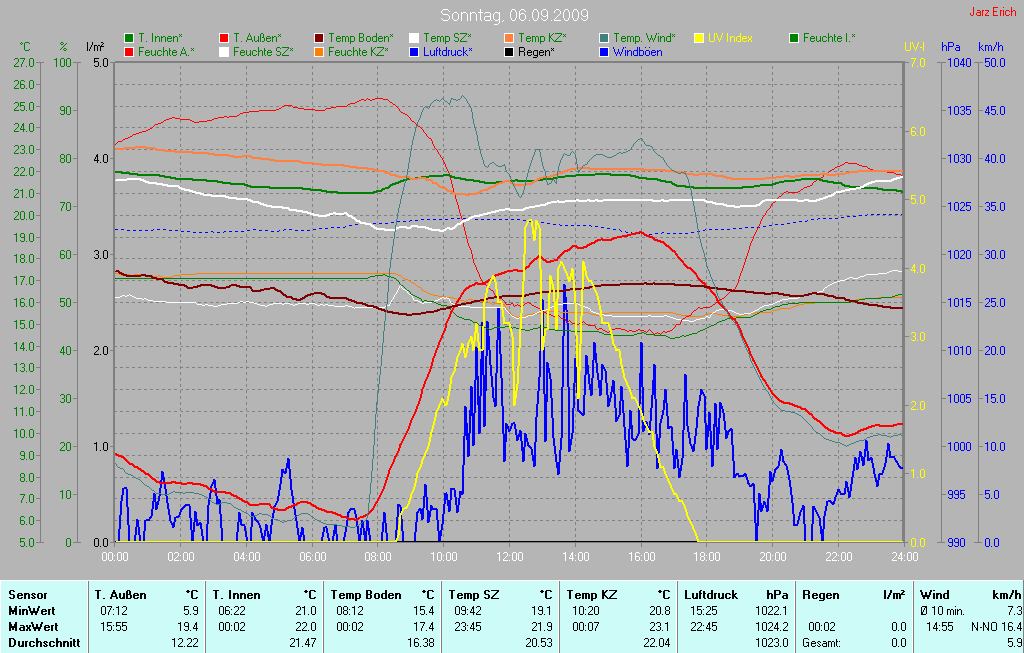
Task: Click the blue Luftdruck legend swatch
Action: [x=414, y=52]
